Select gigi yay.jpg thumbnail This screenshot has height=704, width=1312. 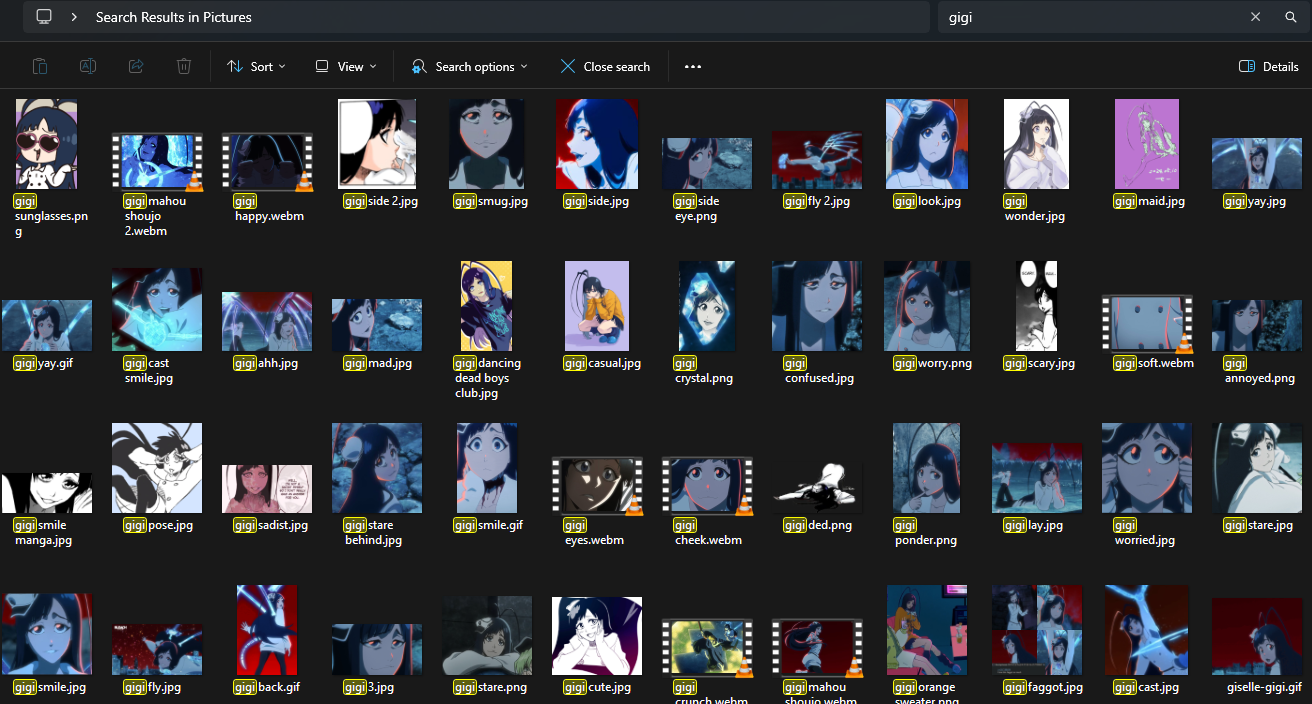click(x=1257, y=163)
